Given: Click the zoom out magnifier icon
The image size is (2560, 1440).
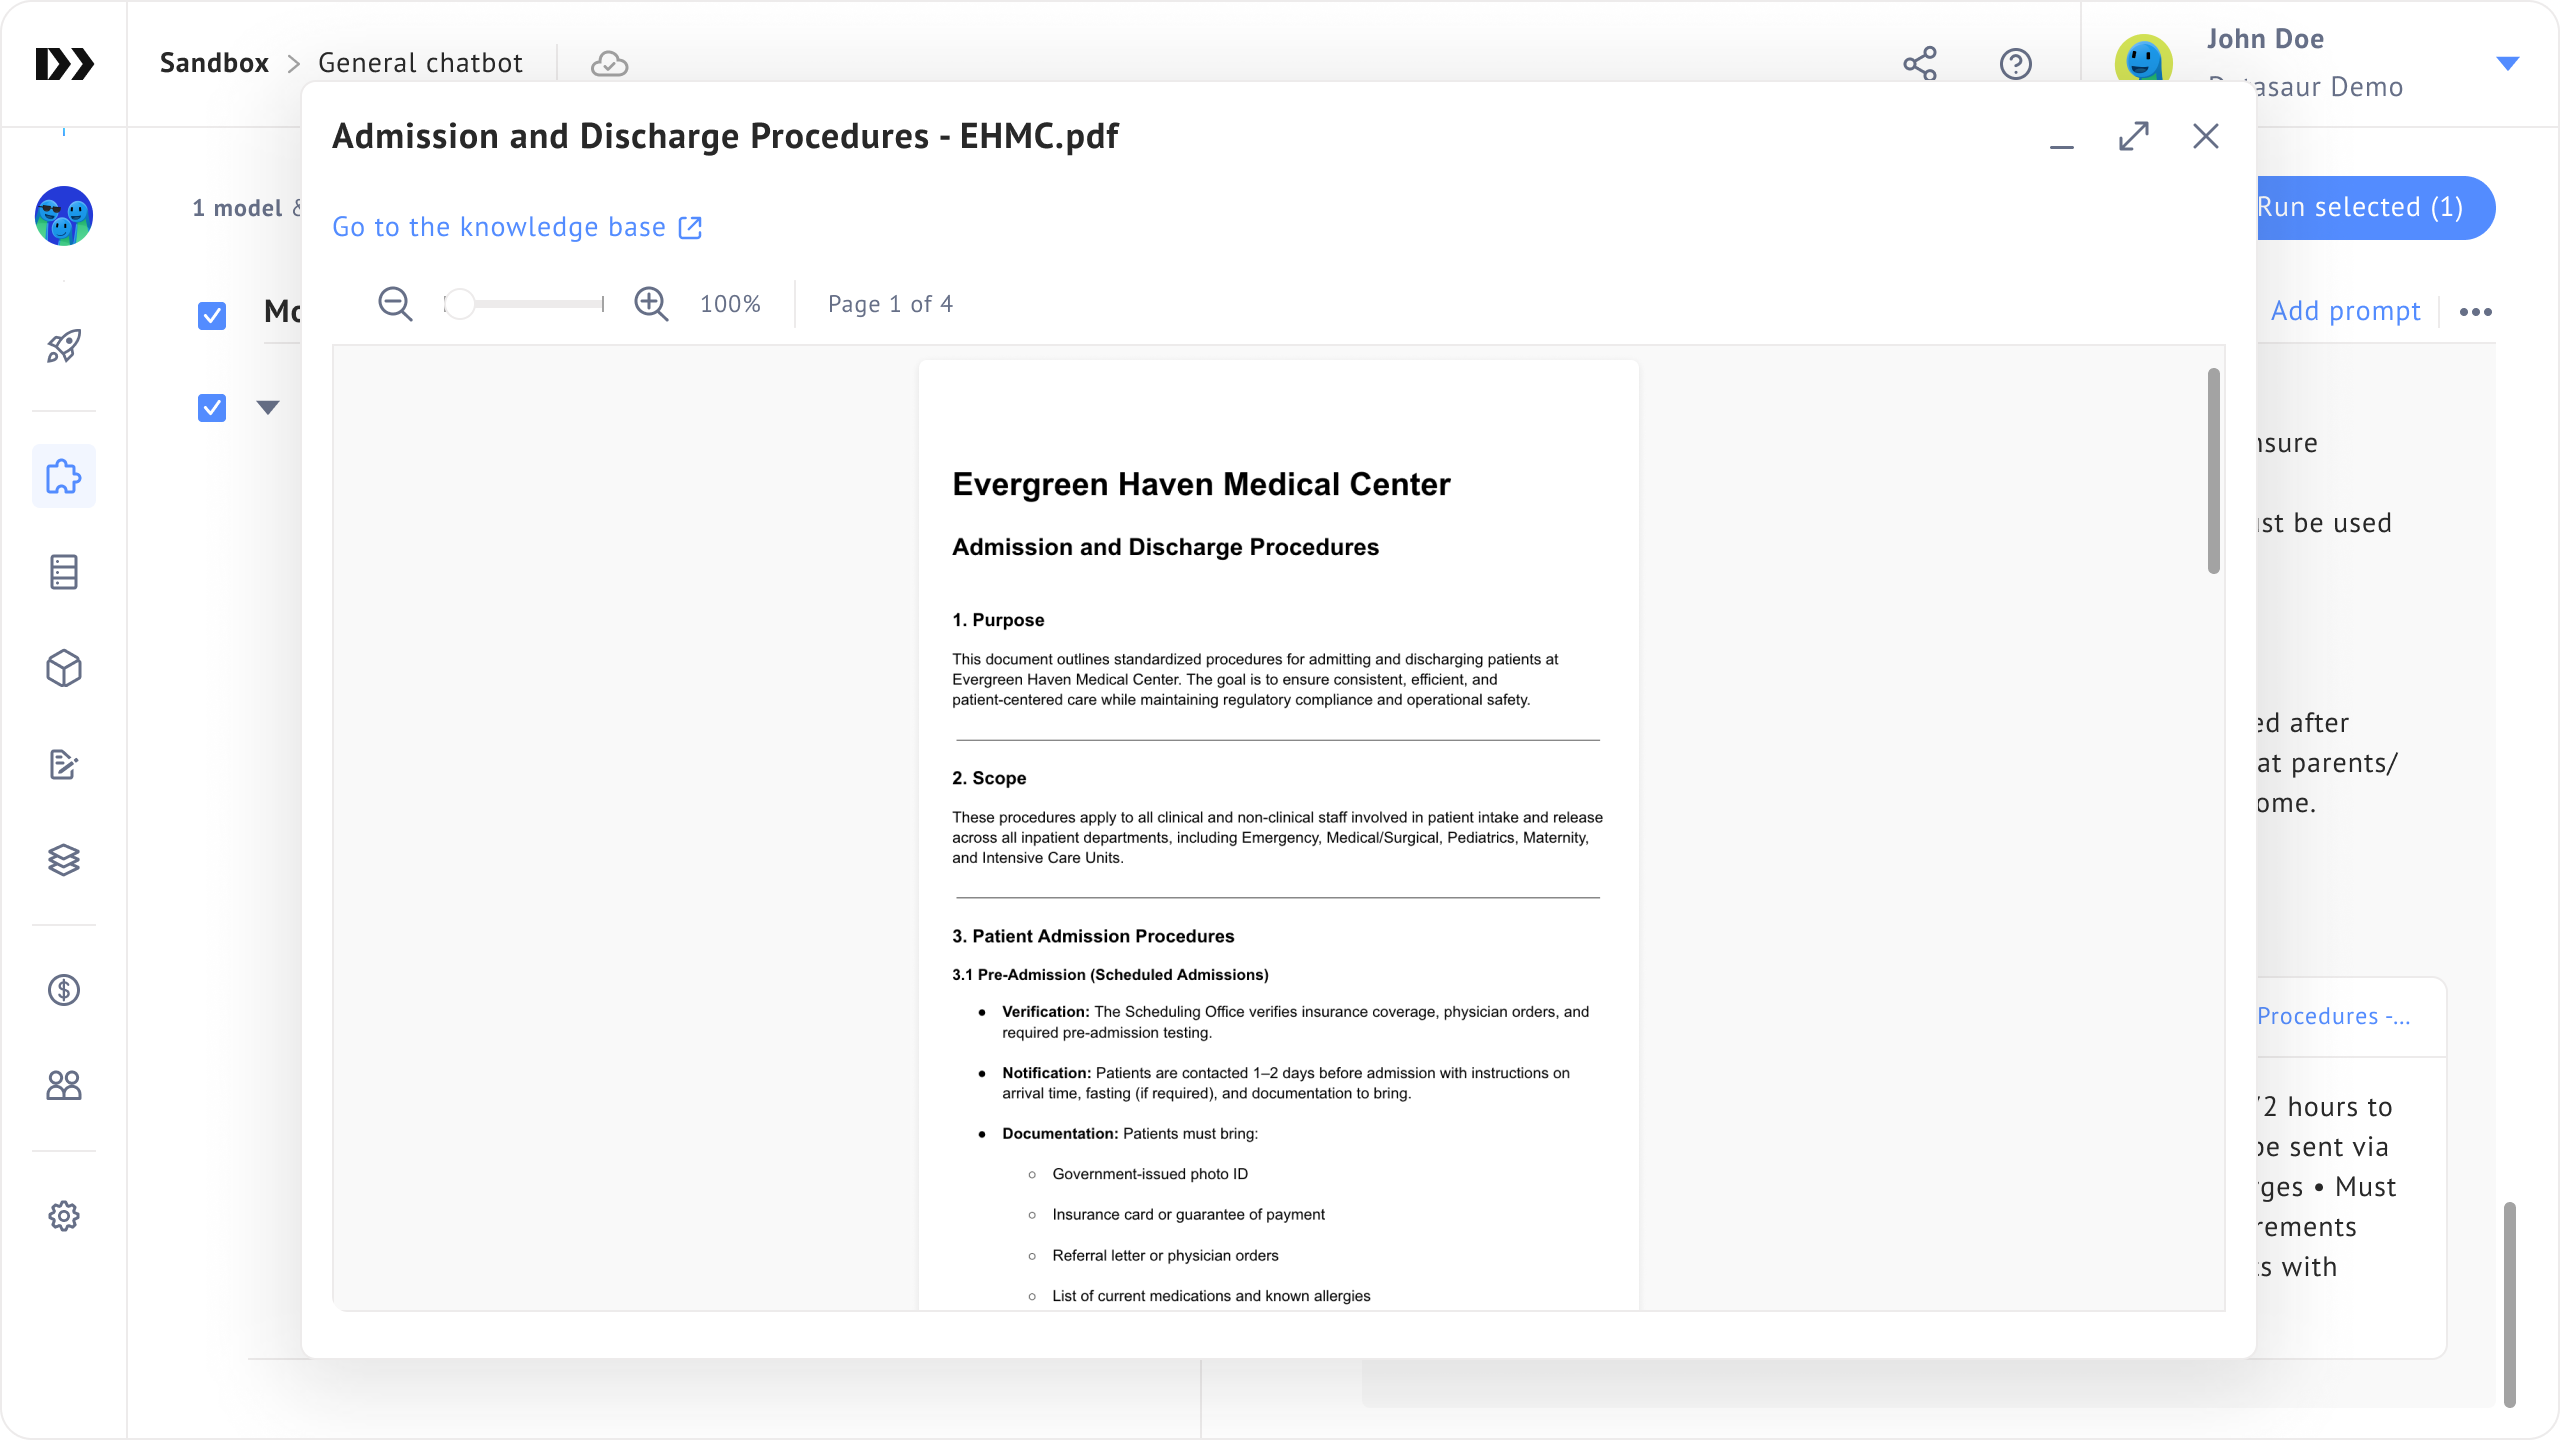Looking at the screenshot, I should 395,304.
